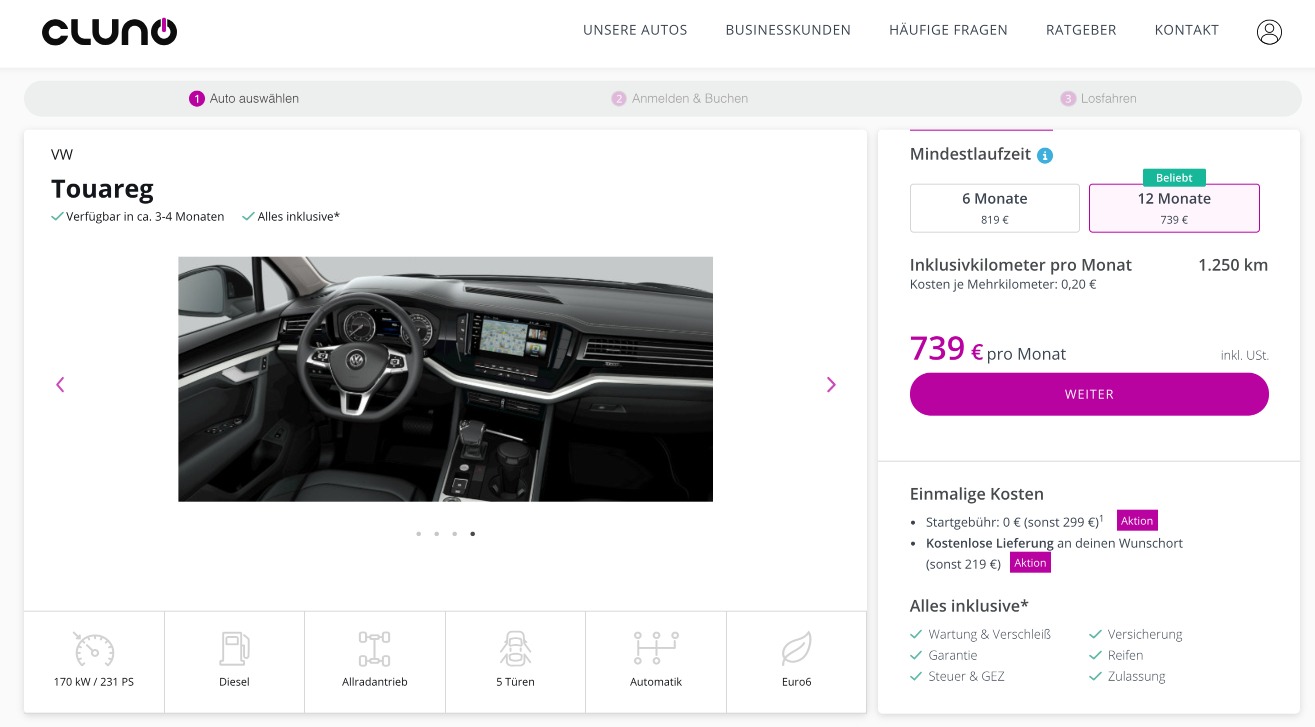Select step 1 Auto auswählen
1315x727 pixels.
tap(244, 98)
